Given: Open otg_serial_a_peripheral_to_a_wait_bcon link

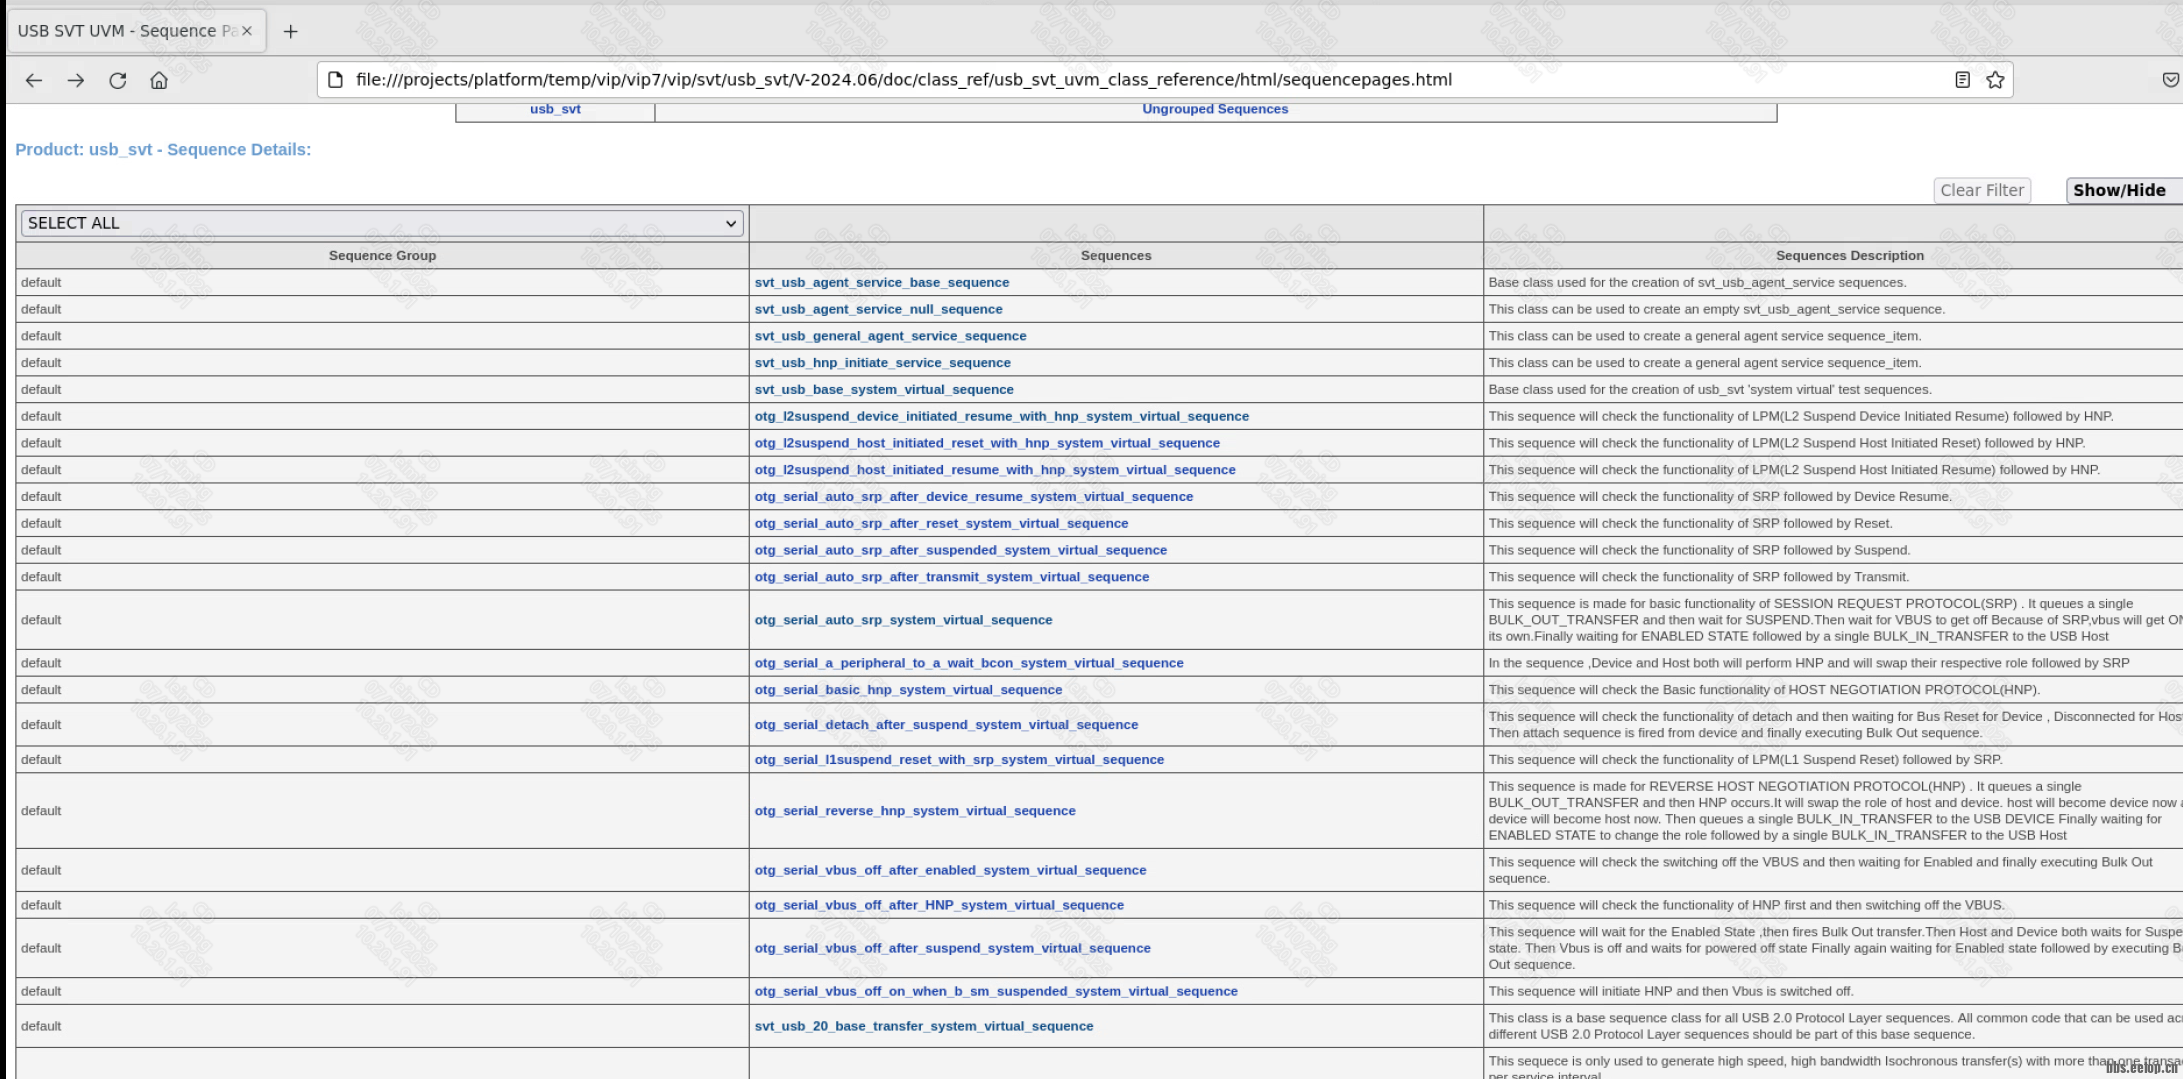Looking at the screenshot, I should 969,663.
